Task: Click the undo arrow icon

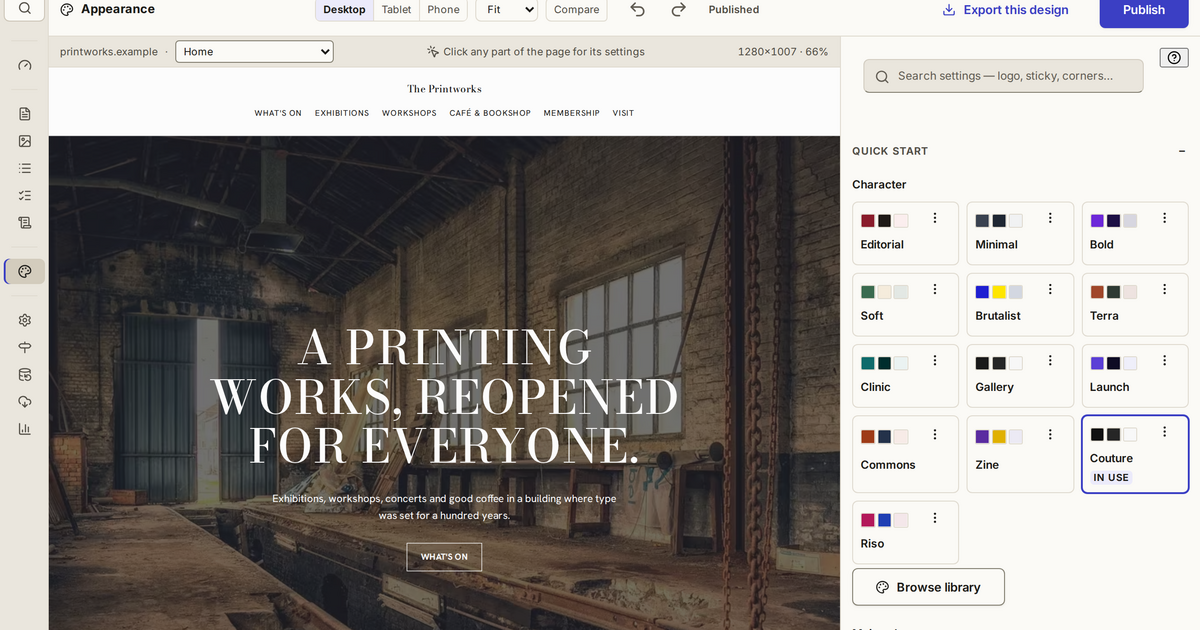Action: (638, 9)
